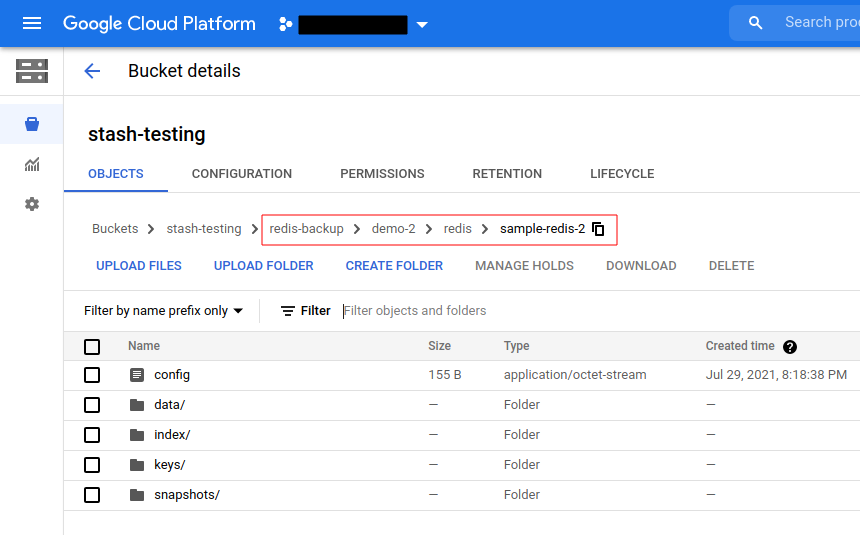
Task: Open the Storage browser bucket icon in sidebar
Action: [32, 124]
